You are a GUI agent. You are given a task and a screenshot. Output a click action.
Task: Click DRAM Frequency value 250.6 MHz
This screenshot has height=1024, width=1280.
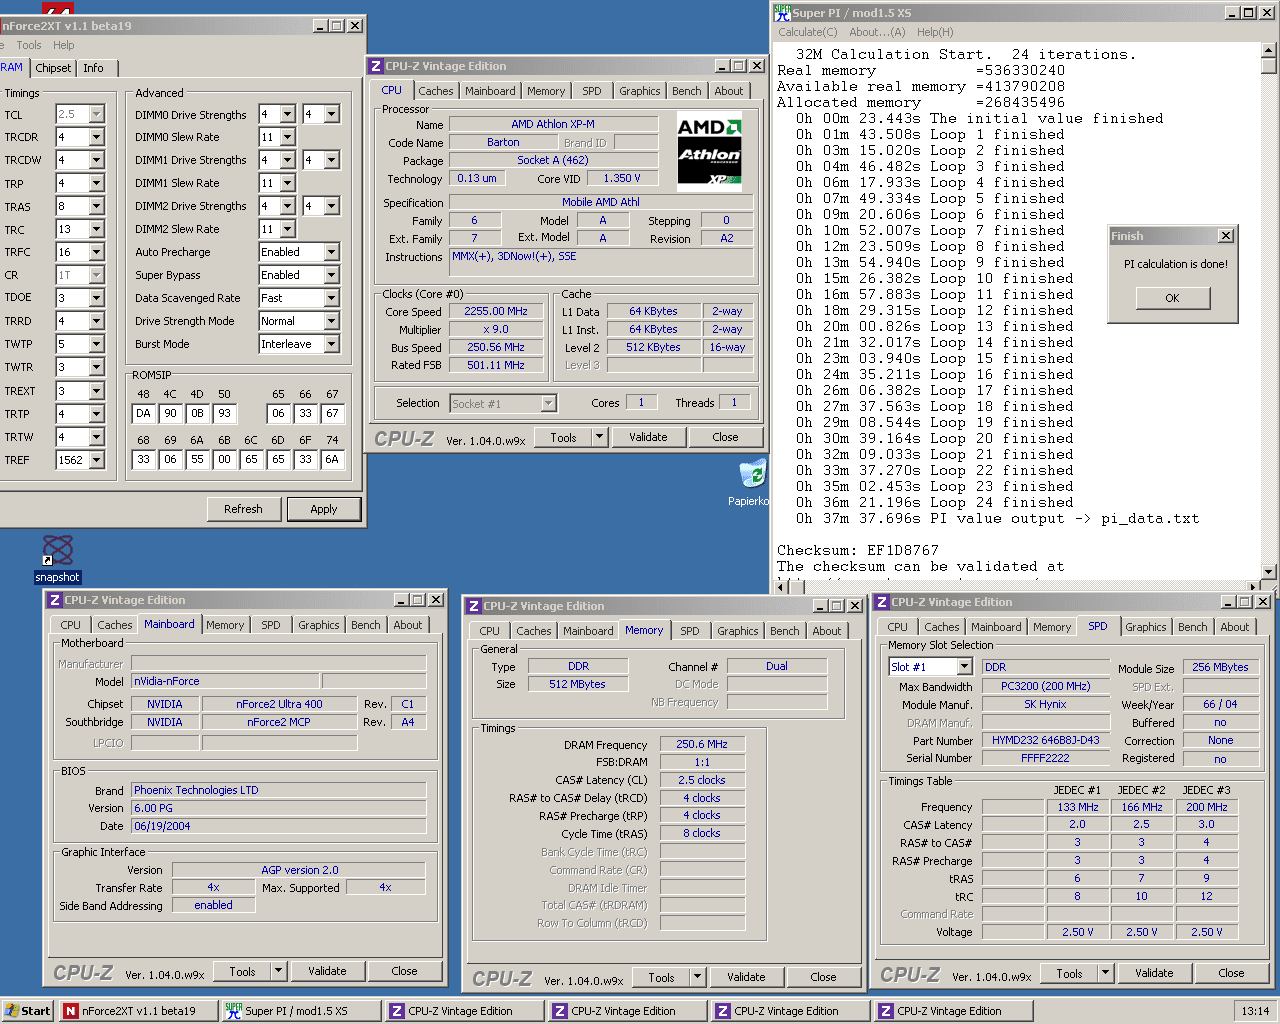[x=702, y=744]
